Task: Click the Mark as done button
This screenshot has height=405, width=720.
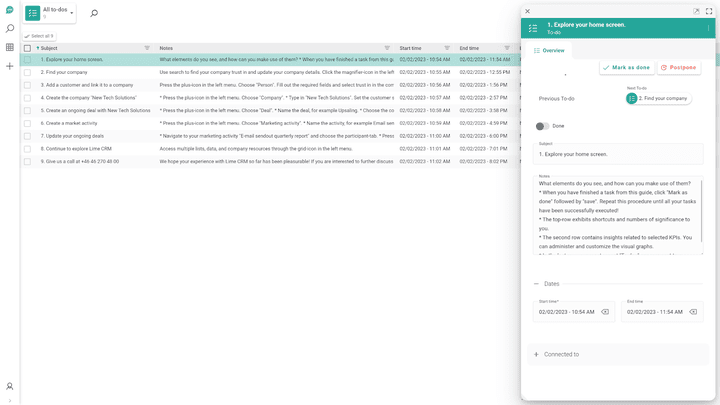Action: 626,67
